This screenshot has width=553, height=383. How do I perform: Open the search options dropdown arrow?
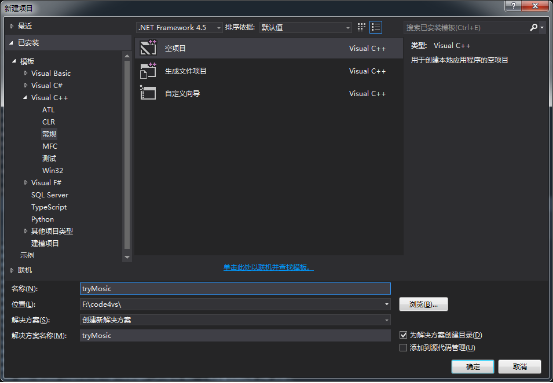(542, 28)
